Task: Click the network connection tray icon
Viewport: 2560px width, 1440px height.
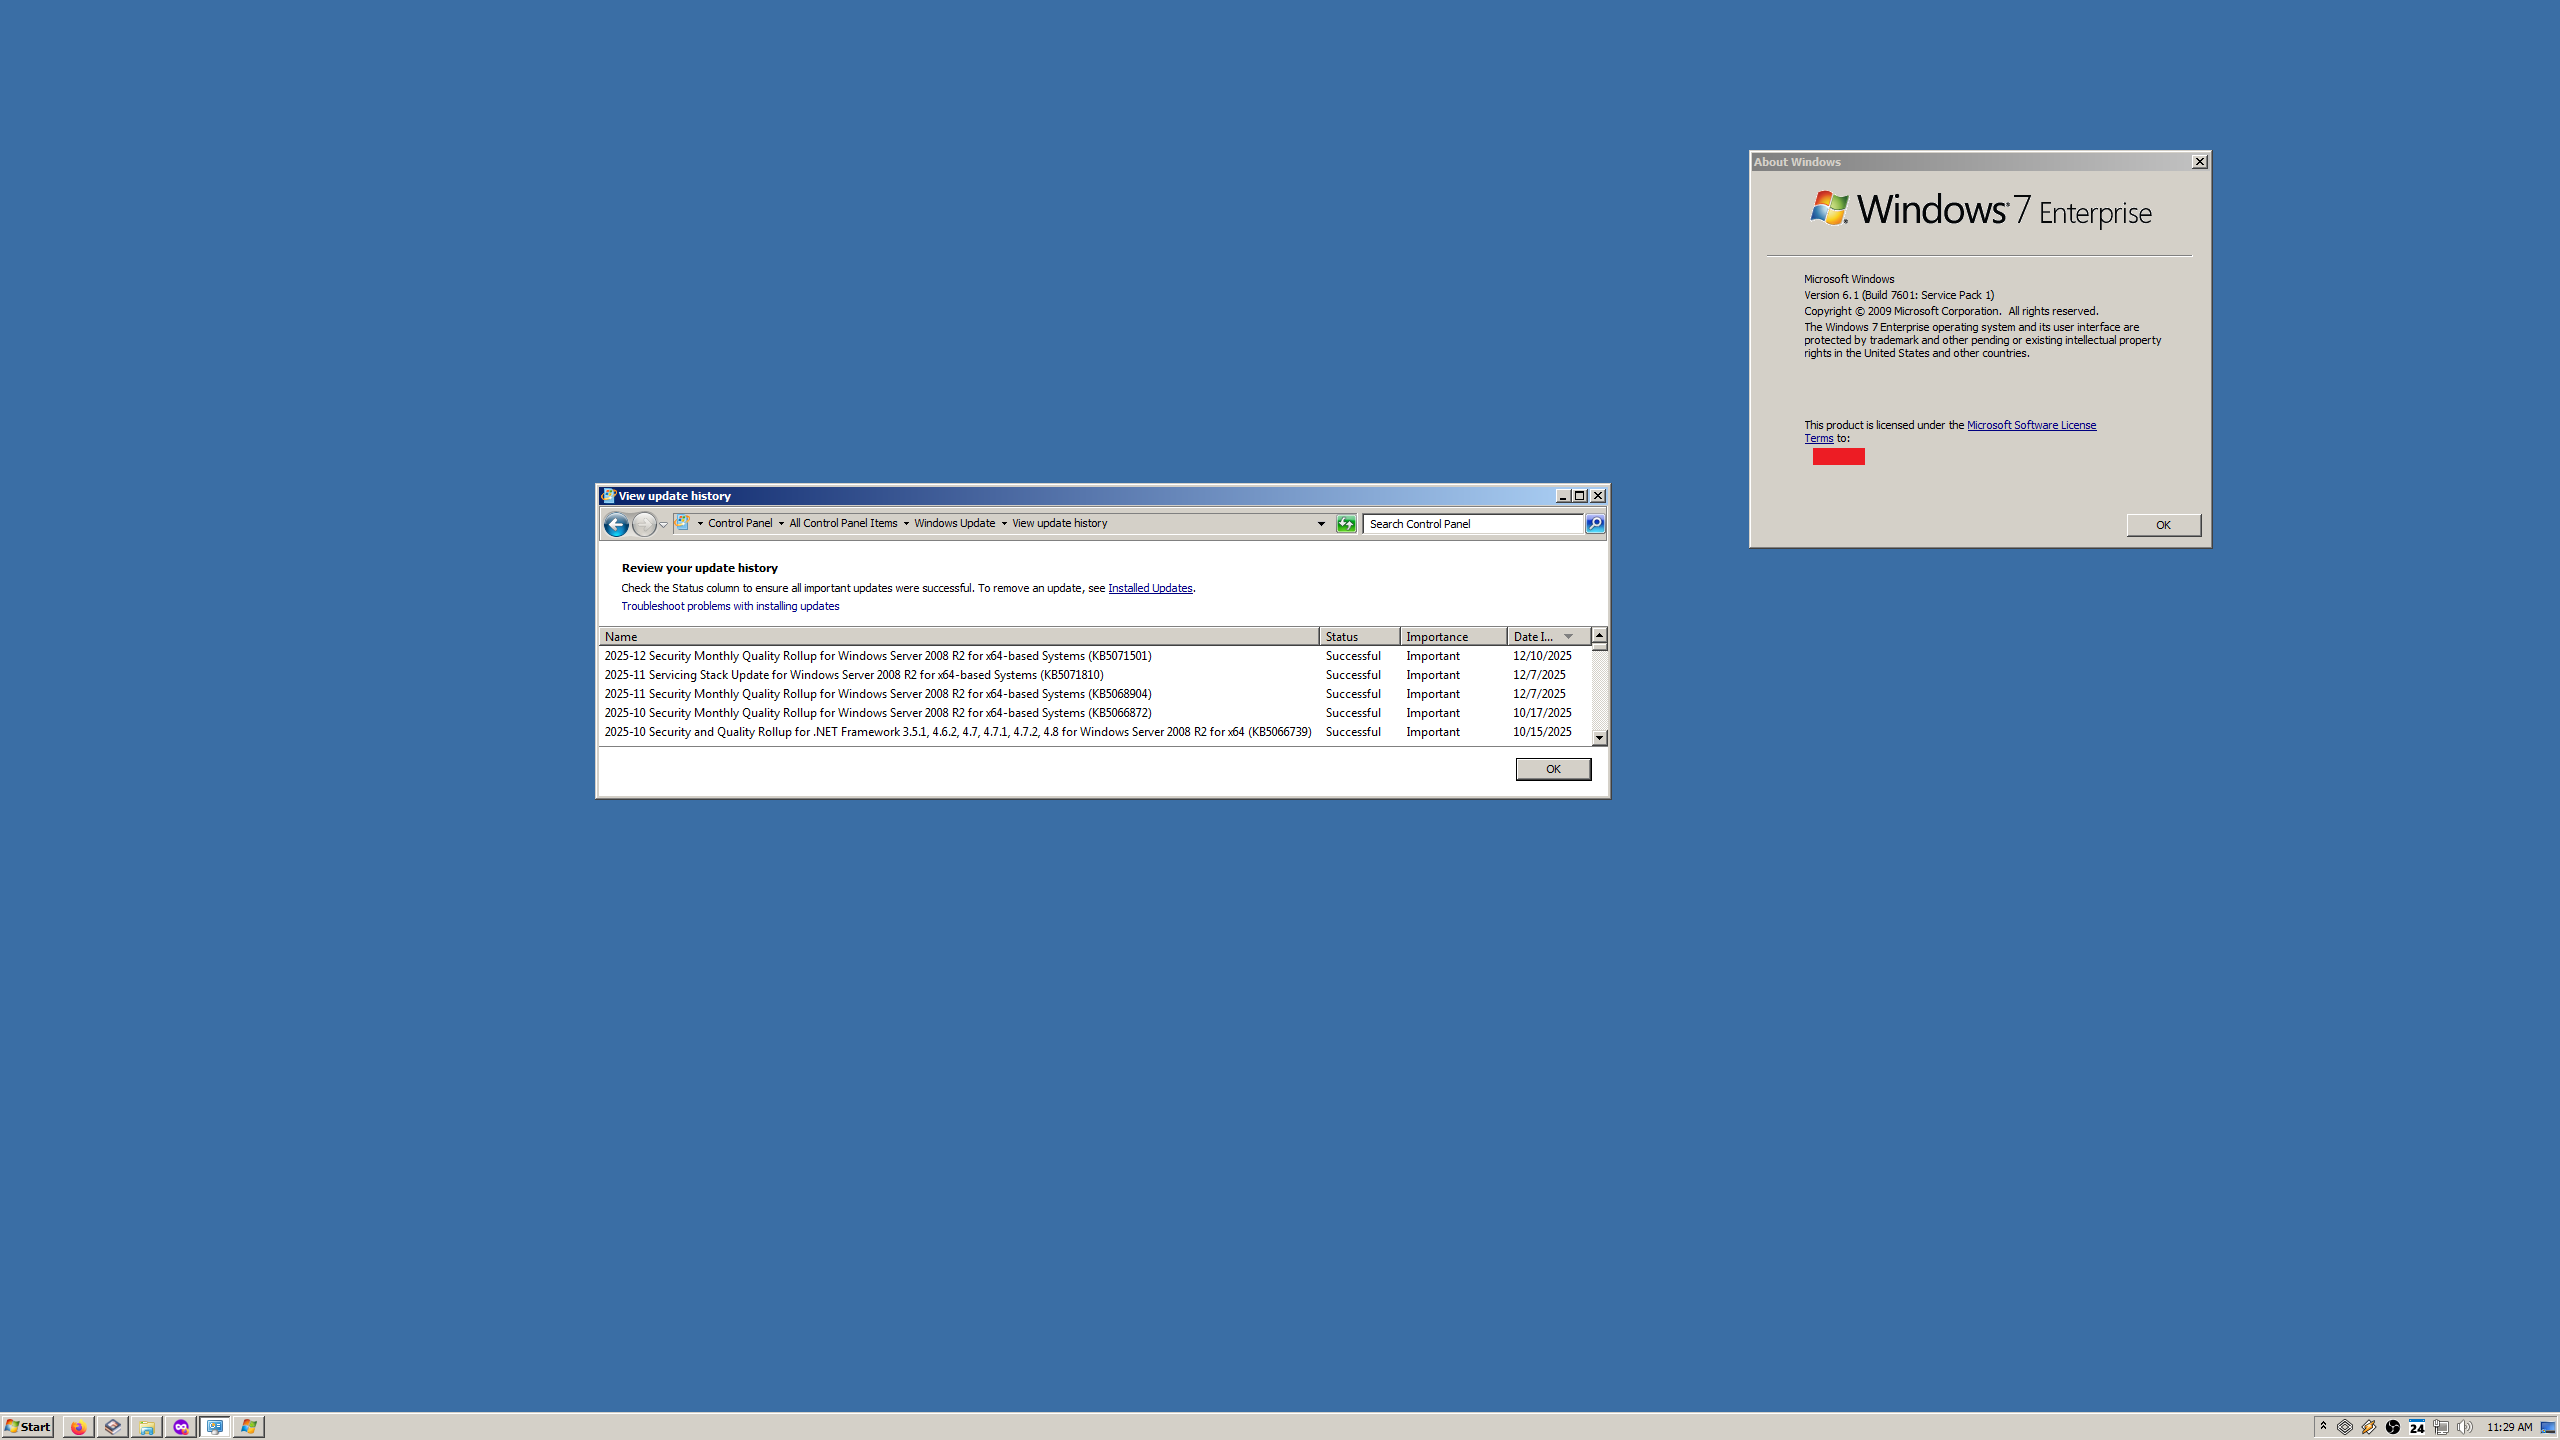Action: (2441, 1427)
